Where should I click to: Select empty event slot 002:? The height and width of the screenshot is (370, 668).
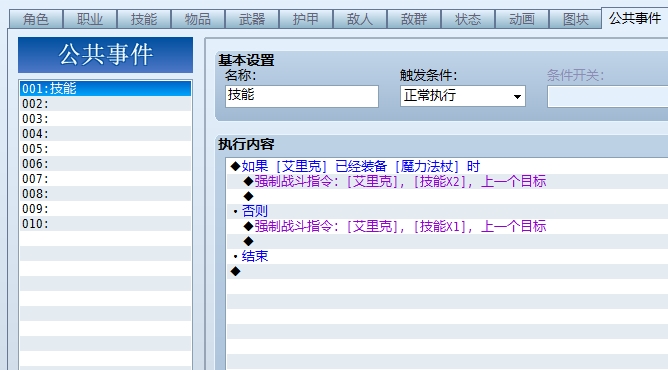105,103
